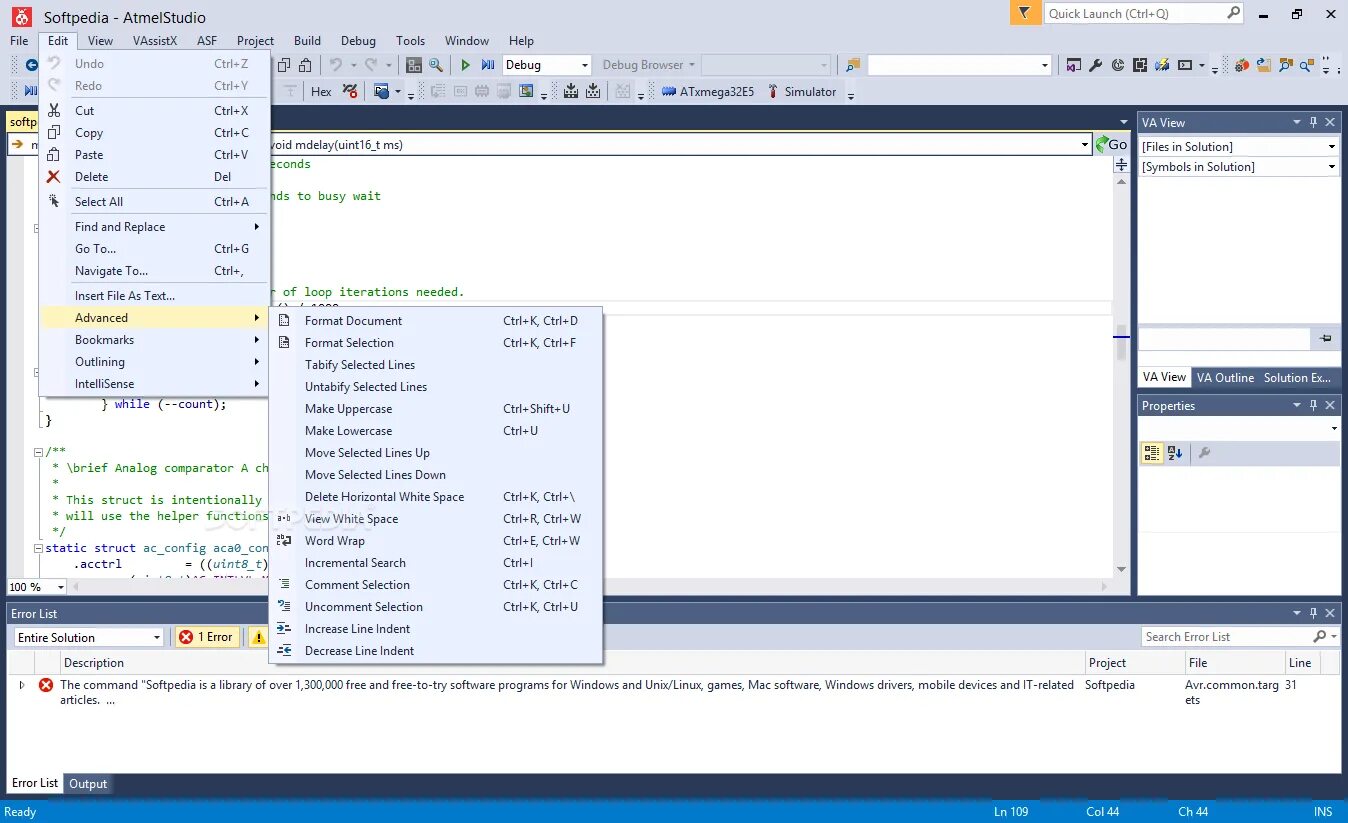
Task: Choose Copy from the Edit menu
Action: (154, 133)
